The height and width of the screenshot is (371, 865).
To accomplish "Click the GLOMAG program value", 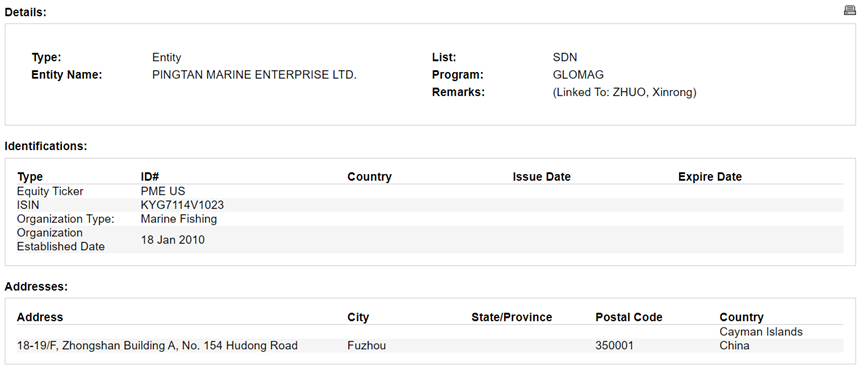I will coord(578,75).
